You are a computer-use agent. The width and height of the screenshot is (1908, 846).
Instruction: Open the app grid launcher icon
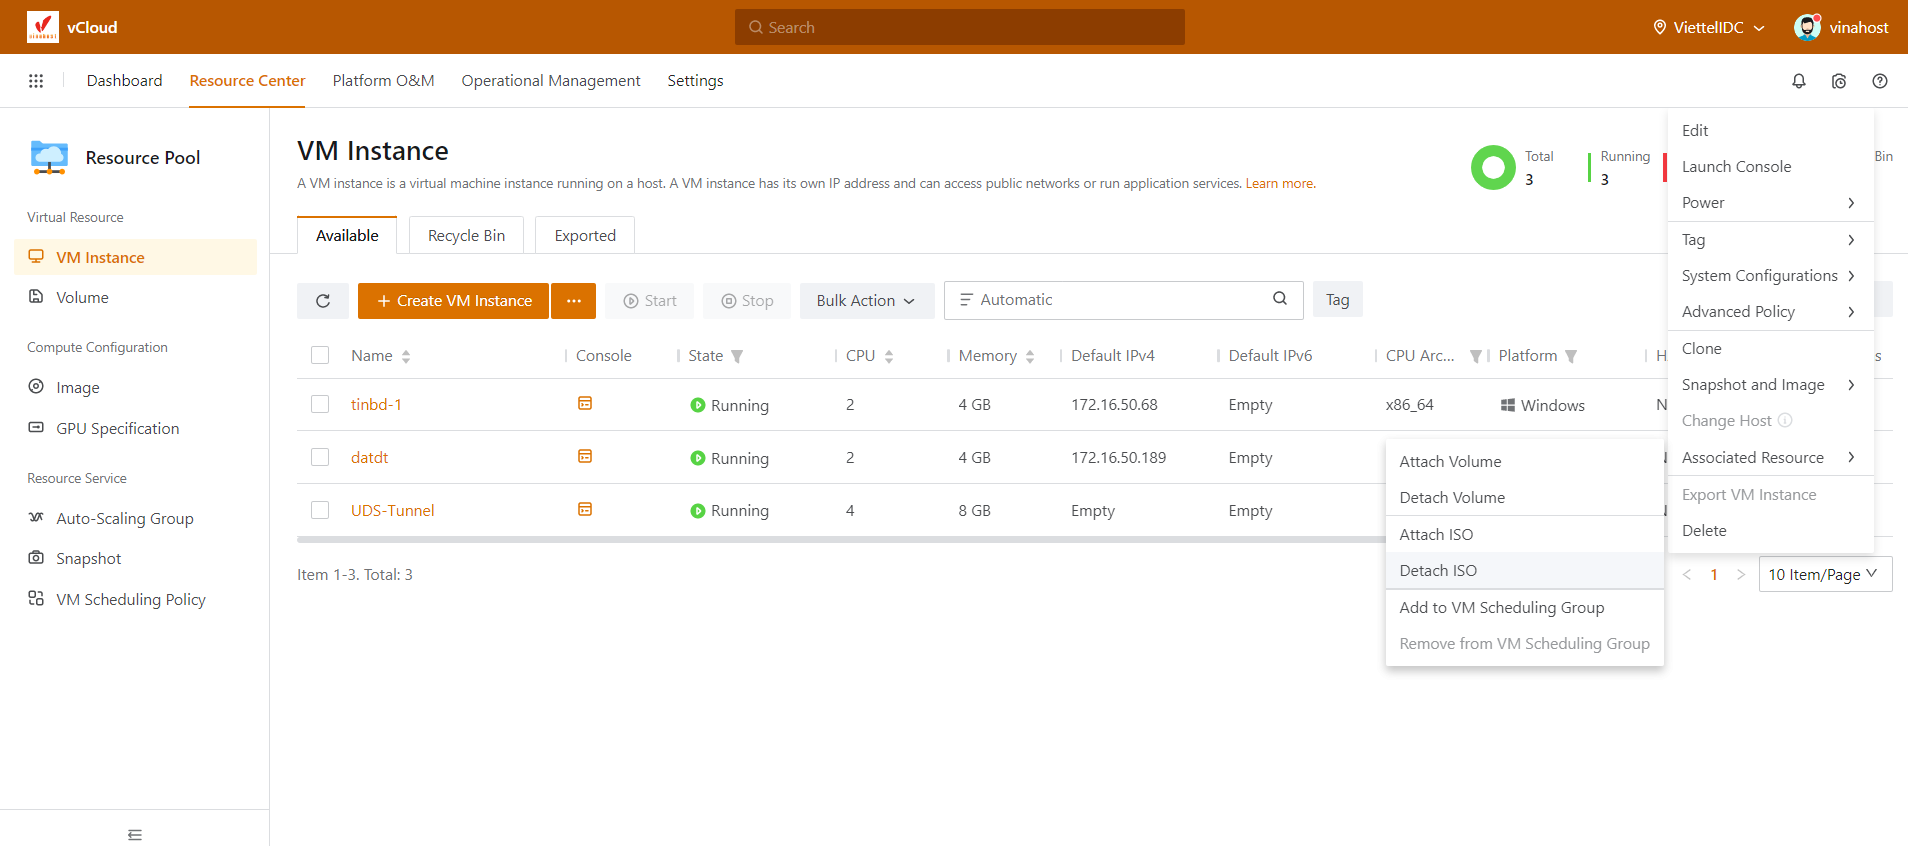(36, 81)
